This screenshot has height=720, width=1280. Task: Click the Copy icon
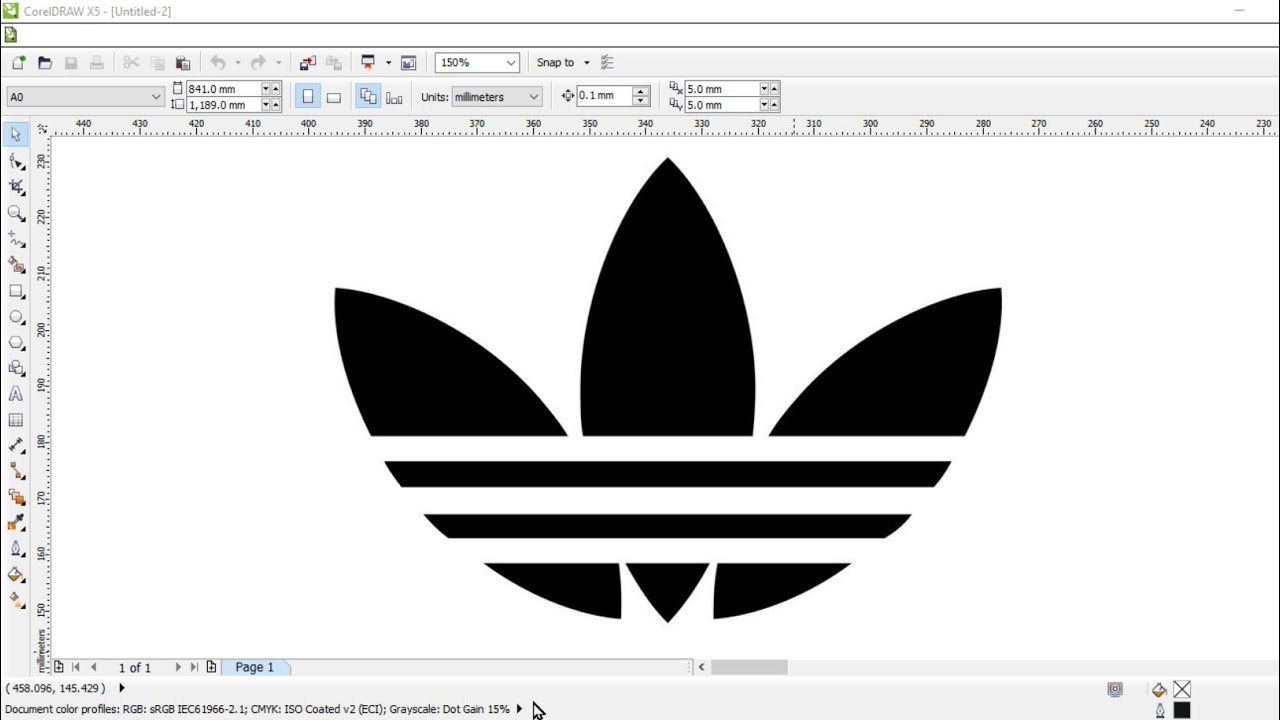[157, 62]
